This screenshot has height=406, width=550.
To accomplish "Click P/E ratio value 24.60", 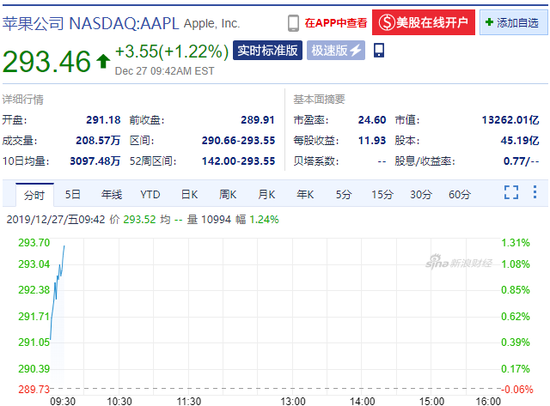I will (372, 120).
